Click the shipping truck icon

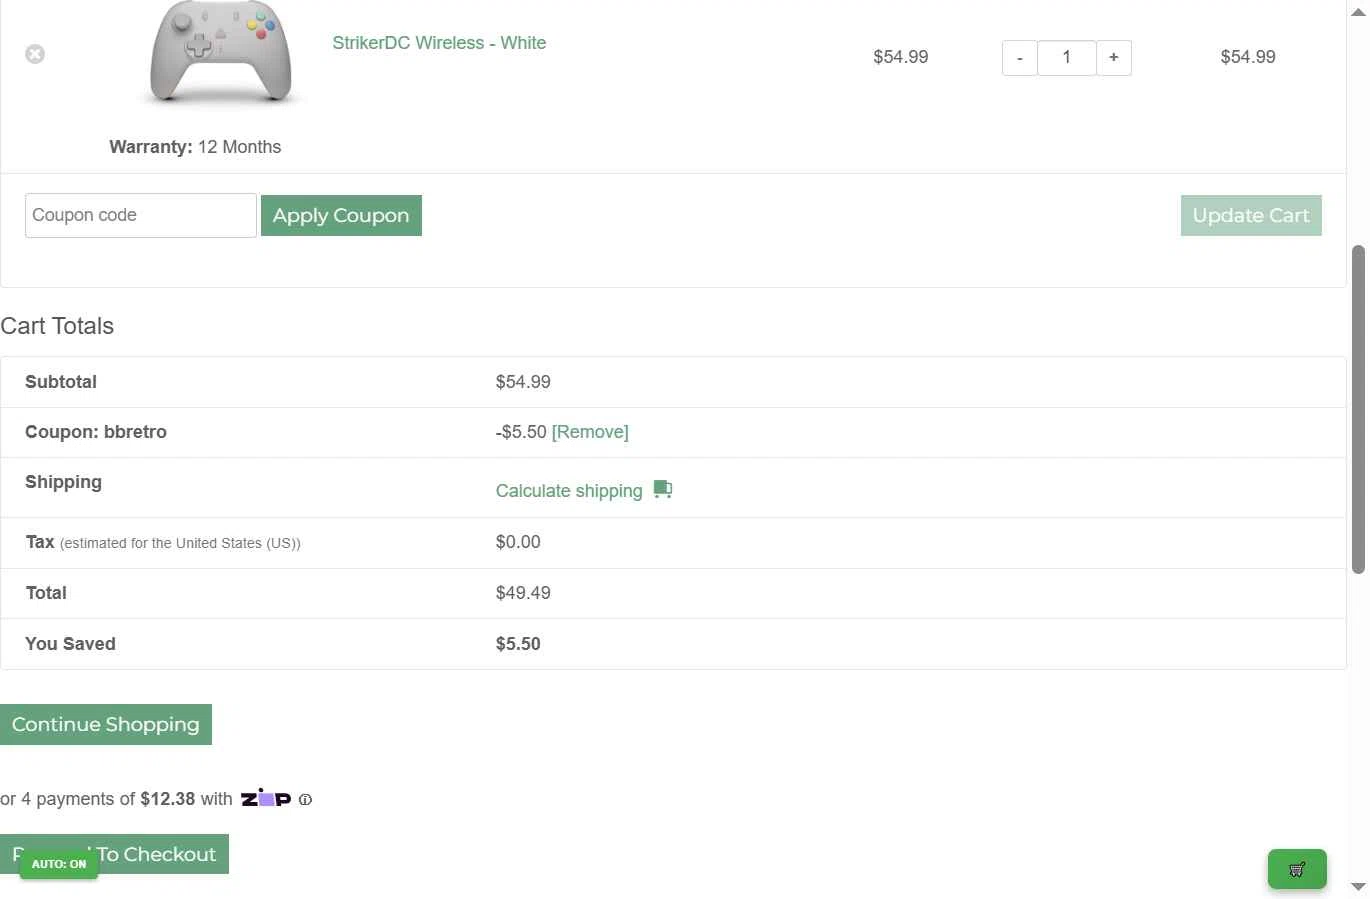click(663, 489)
